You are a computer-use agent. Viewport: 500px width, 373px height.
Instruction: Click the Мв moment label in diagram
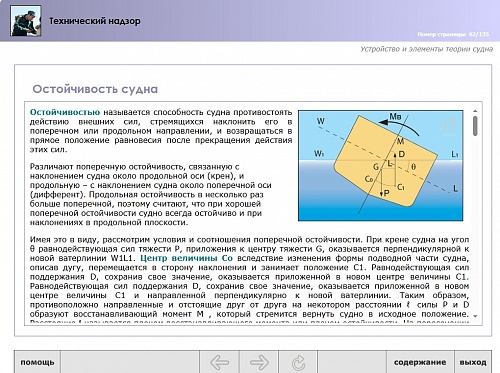click(395, 116)
